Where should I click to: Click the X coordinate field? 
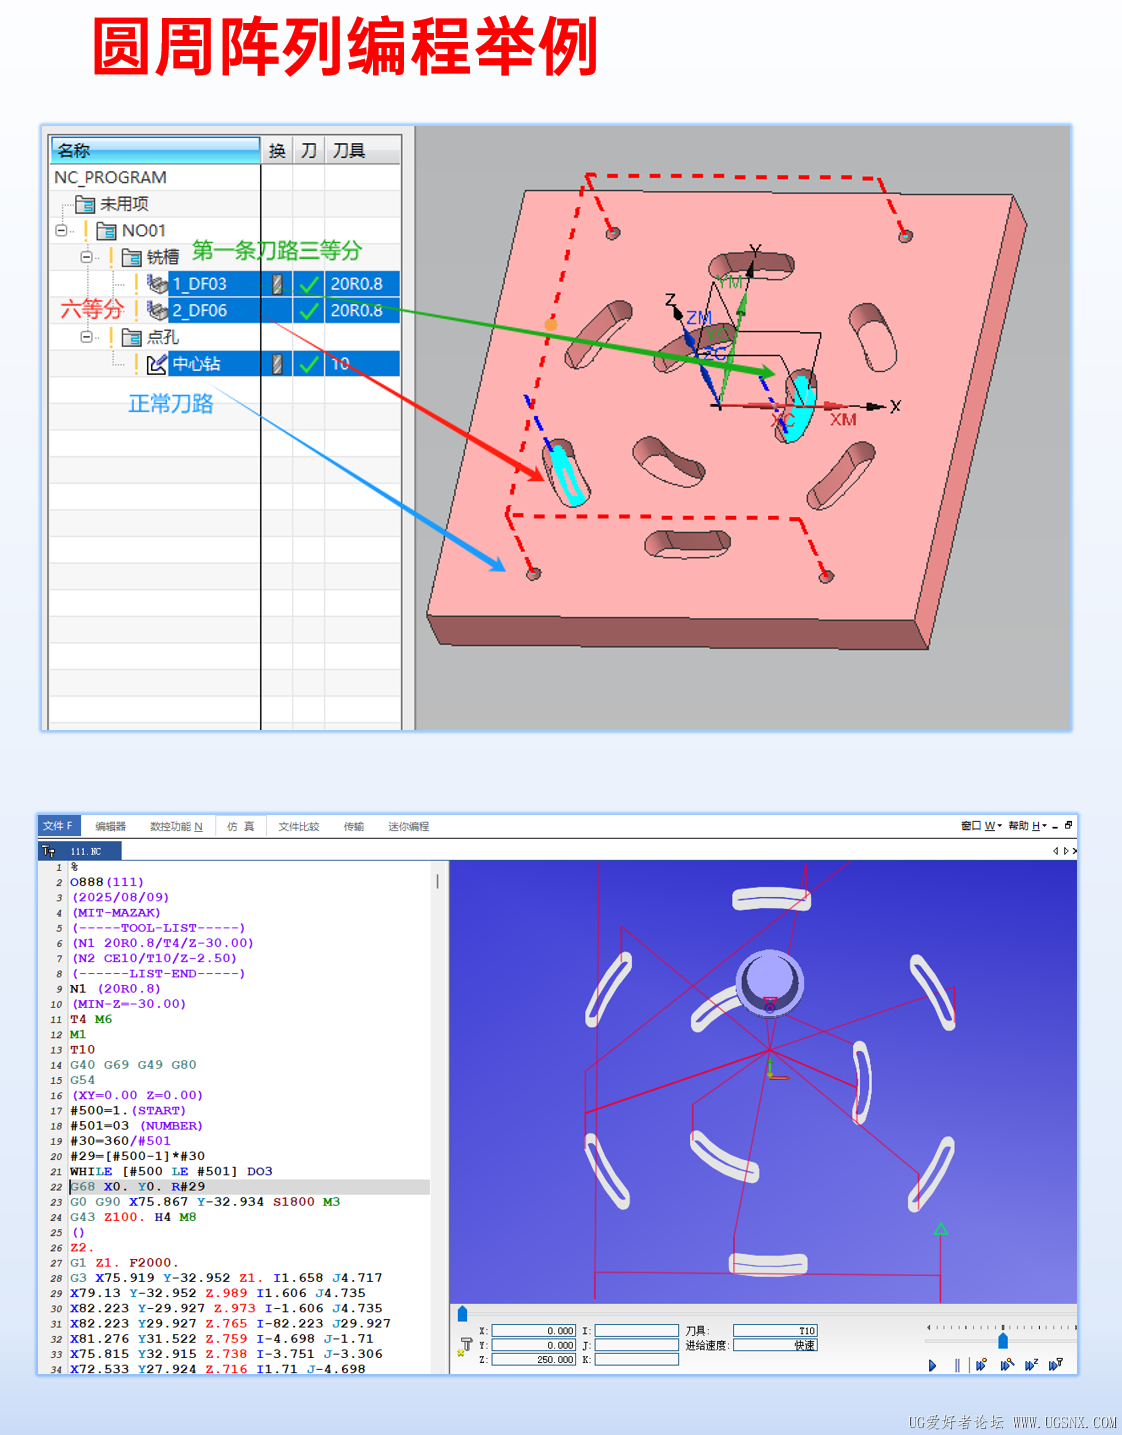(534, 1330)
